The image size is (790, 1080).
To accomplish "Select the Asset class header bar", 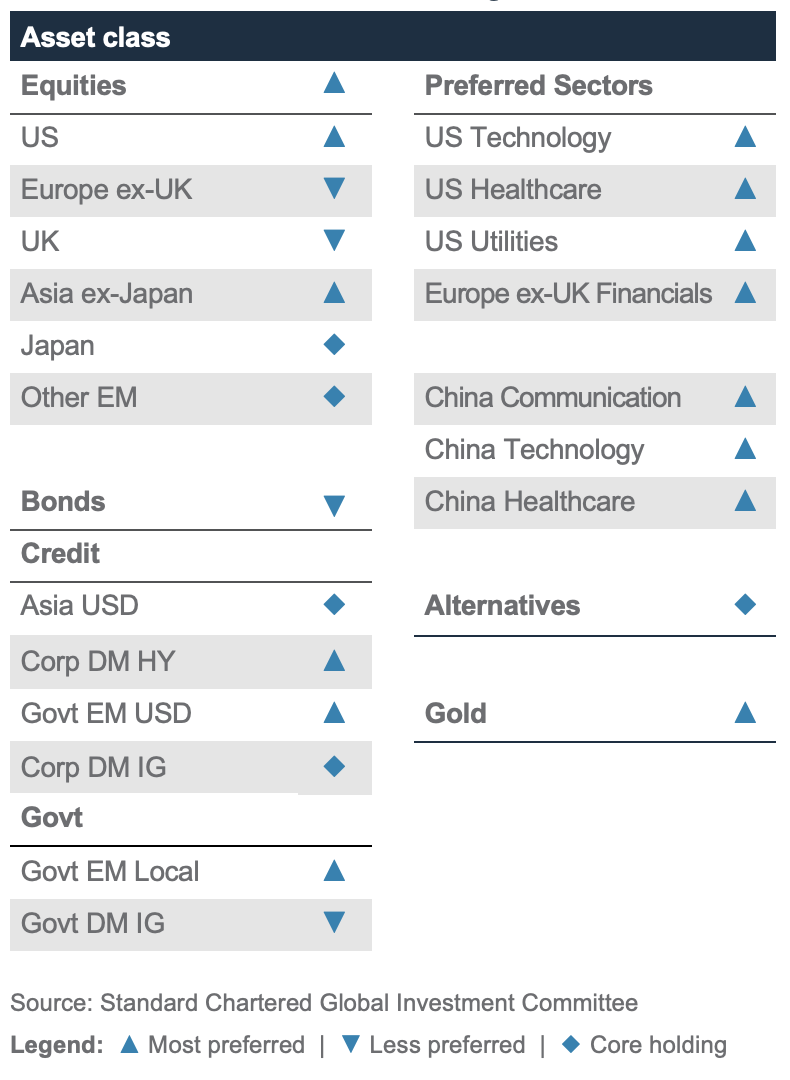I will (393, 37).
